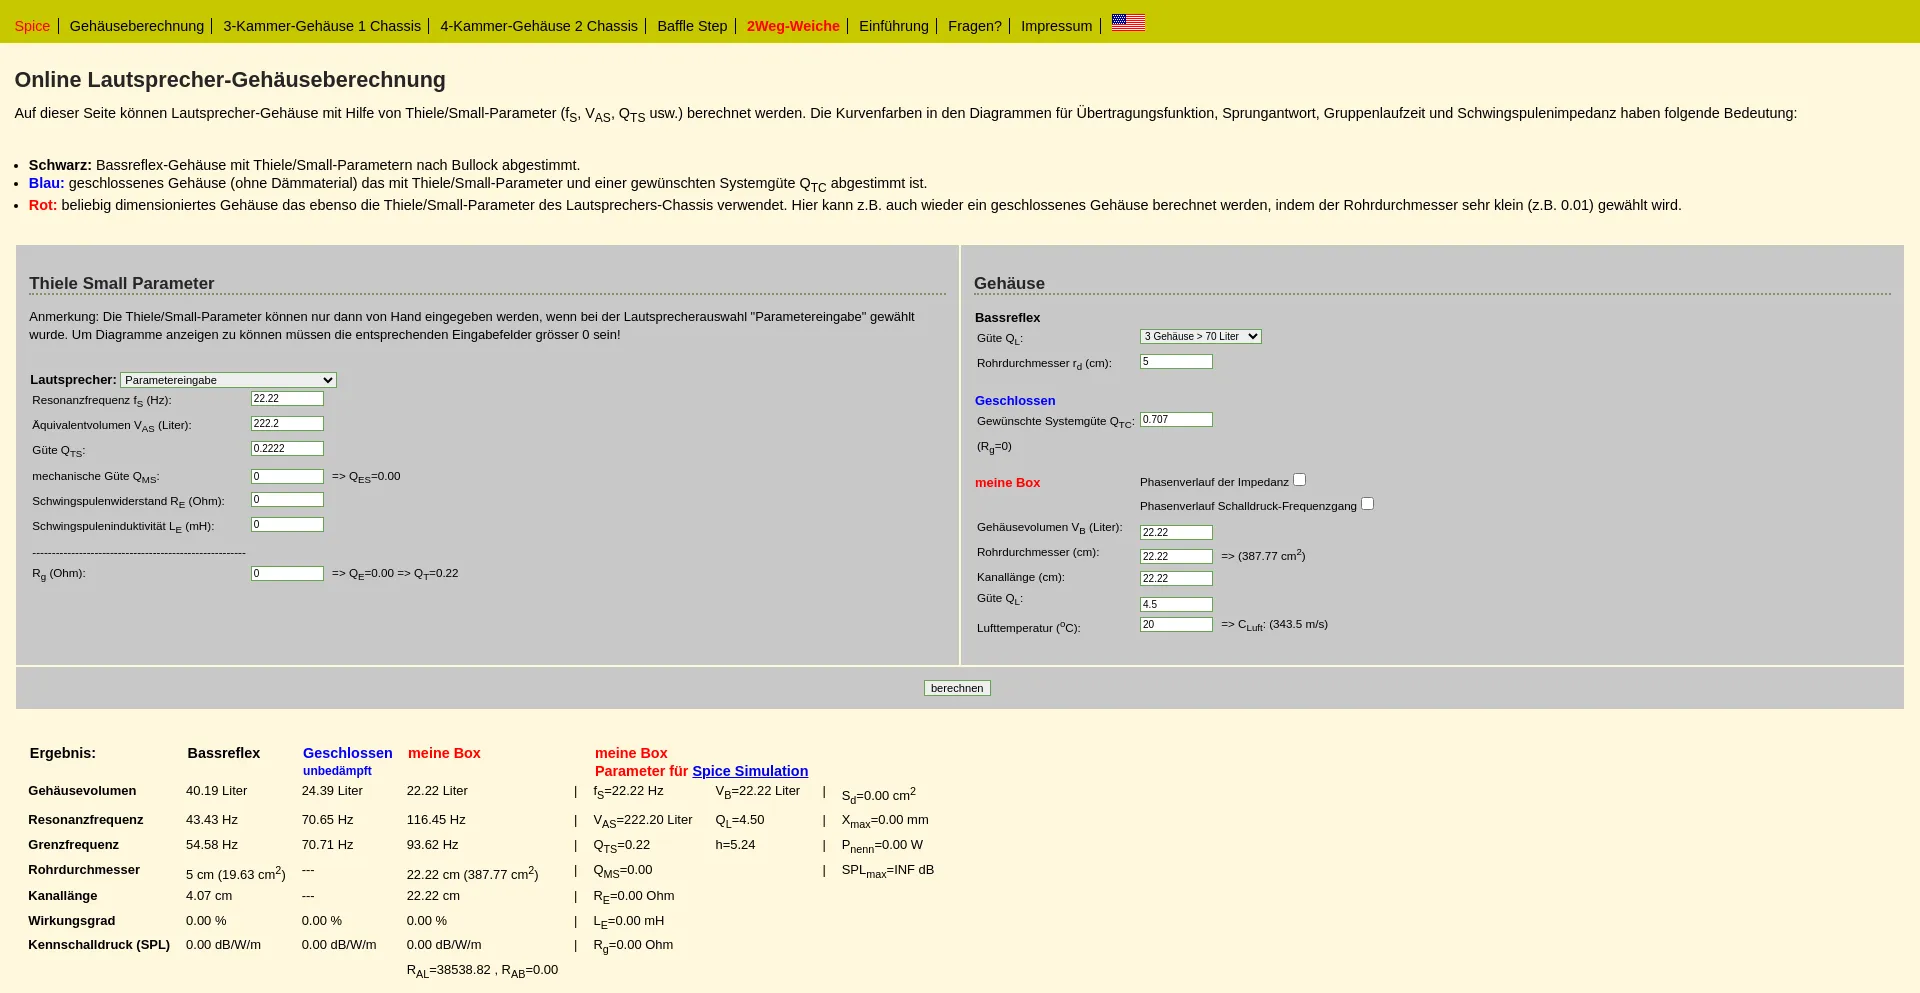
Task: Open the Baffle Step page
Action: 692,26
